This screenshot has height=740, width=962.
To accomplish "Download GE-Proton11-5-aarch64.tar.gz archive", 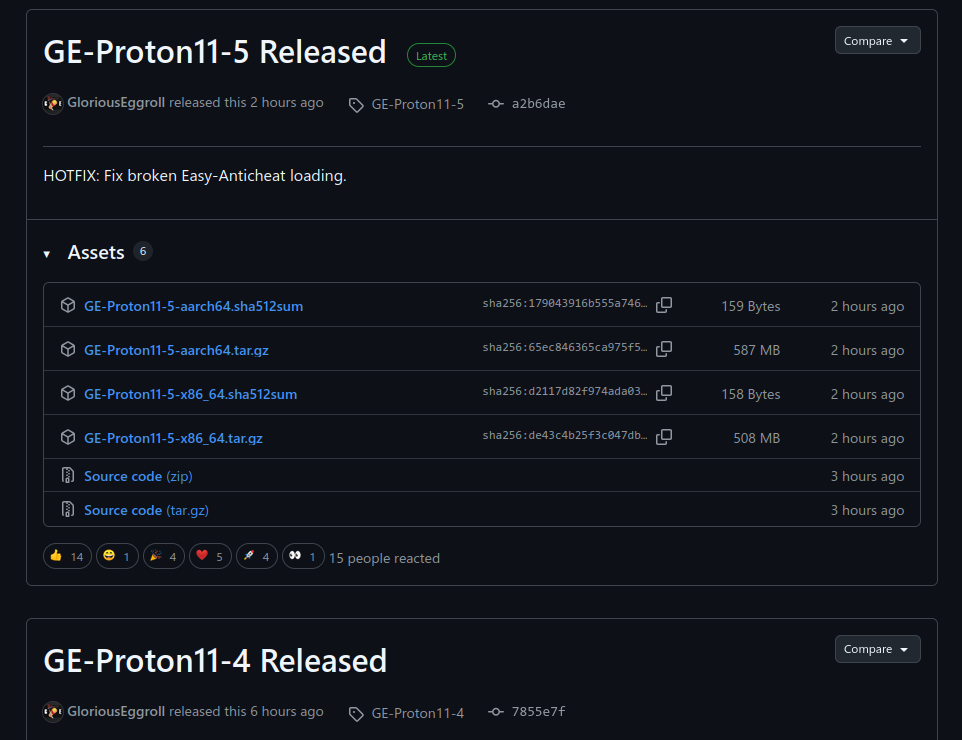I will (176, 350).
